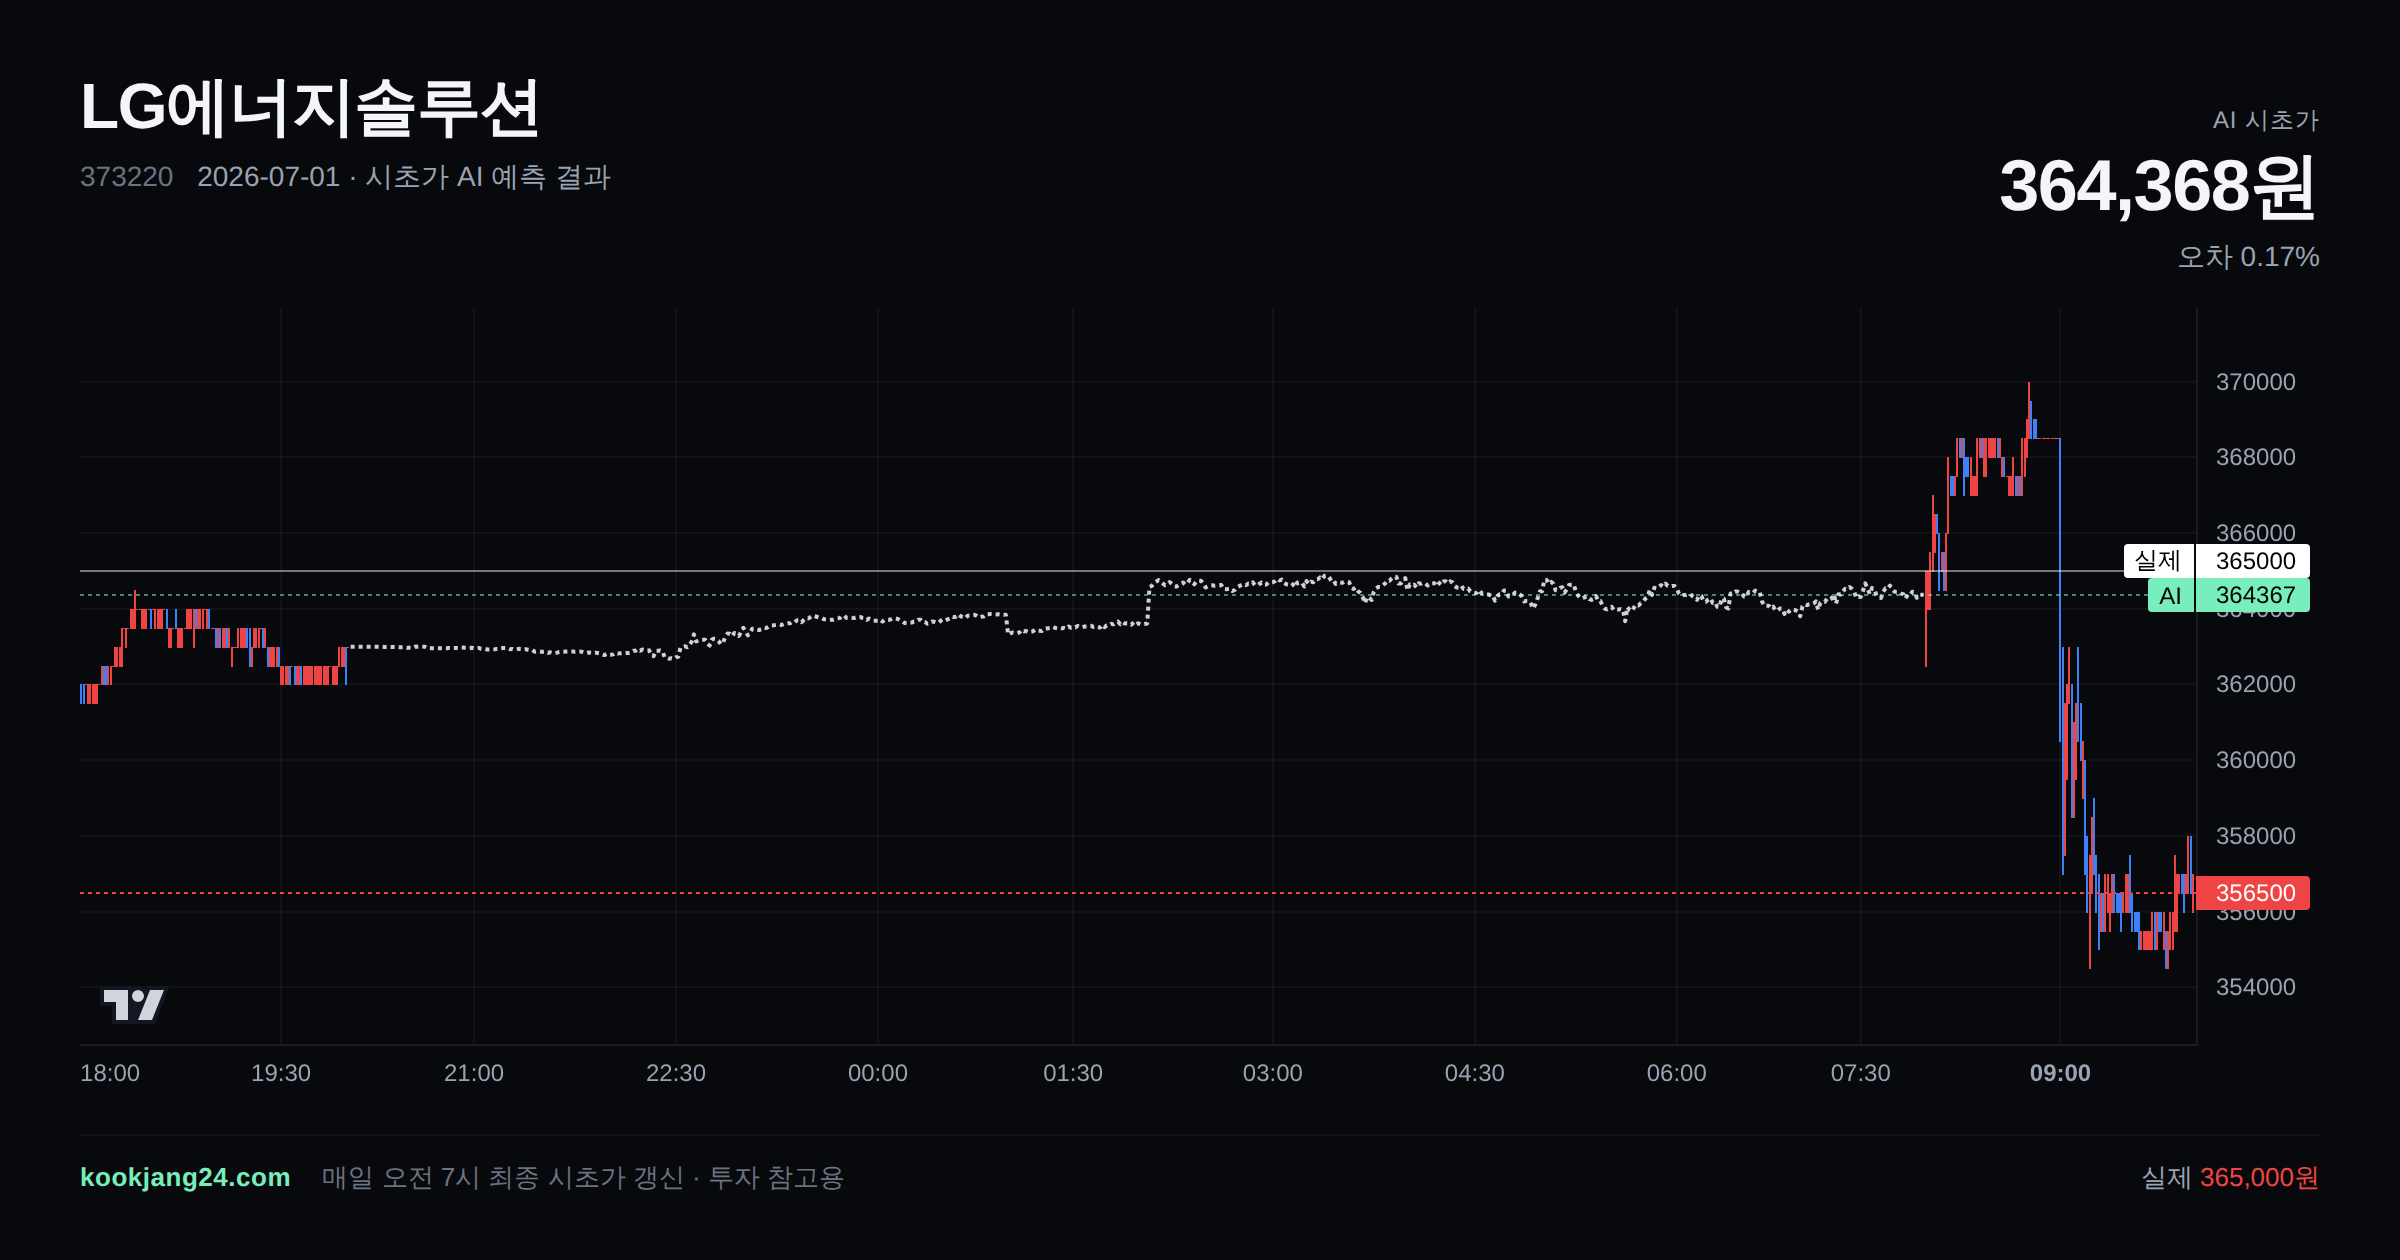Image resolution: width=2400 pixels, height=1260 pixels.
Task: Select the AI 364367 price label
Action: pos(2229,595)
